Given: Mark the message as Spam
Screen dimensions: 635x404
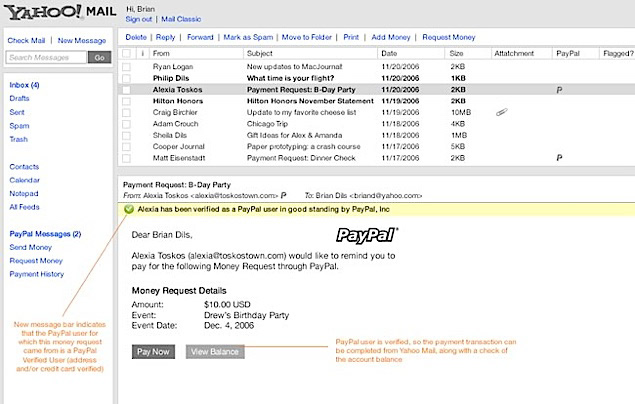Looking at the screenshot, I should click(248, 37).
